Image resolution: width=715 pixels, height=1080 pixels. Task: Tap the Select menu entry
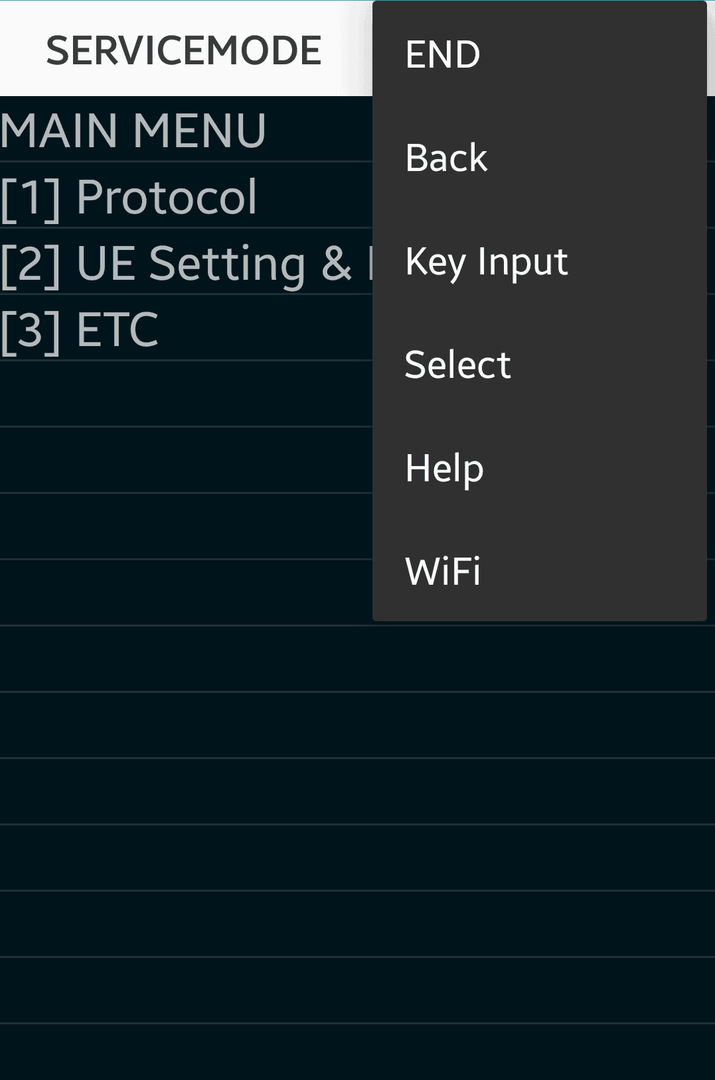[539, 364]
